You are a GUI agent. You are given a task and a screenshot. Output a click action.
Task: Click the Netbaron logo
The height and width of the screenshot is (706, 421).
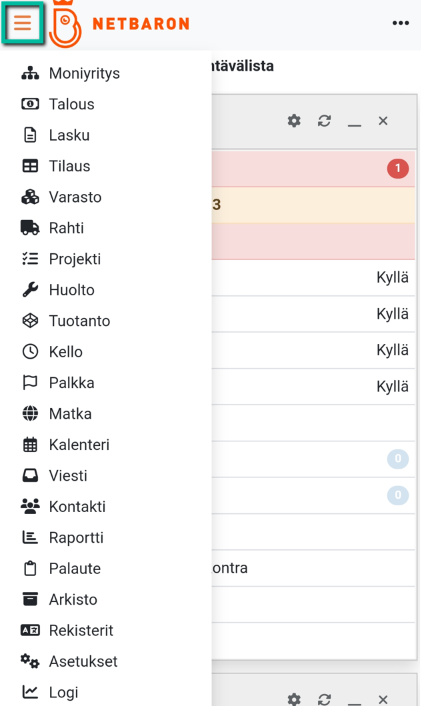(x=119, y=23)
